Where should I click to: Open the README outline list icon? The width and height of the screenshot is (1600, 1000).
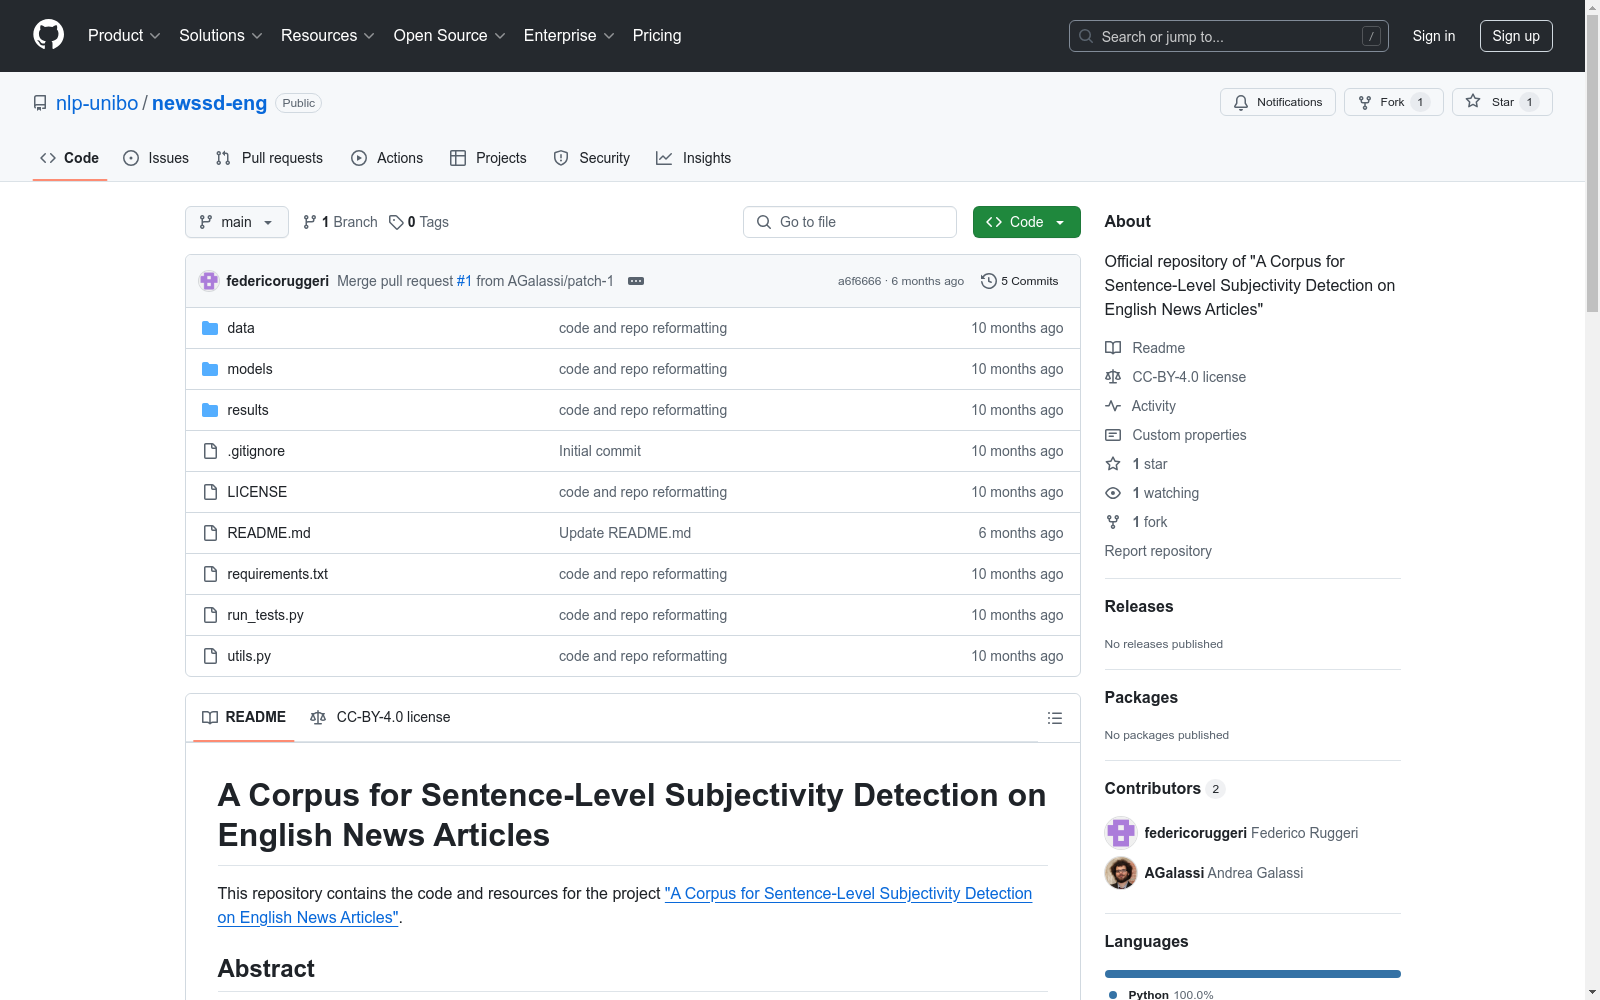1054,718
